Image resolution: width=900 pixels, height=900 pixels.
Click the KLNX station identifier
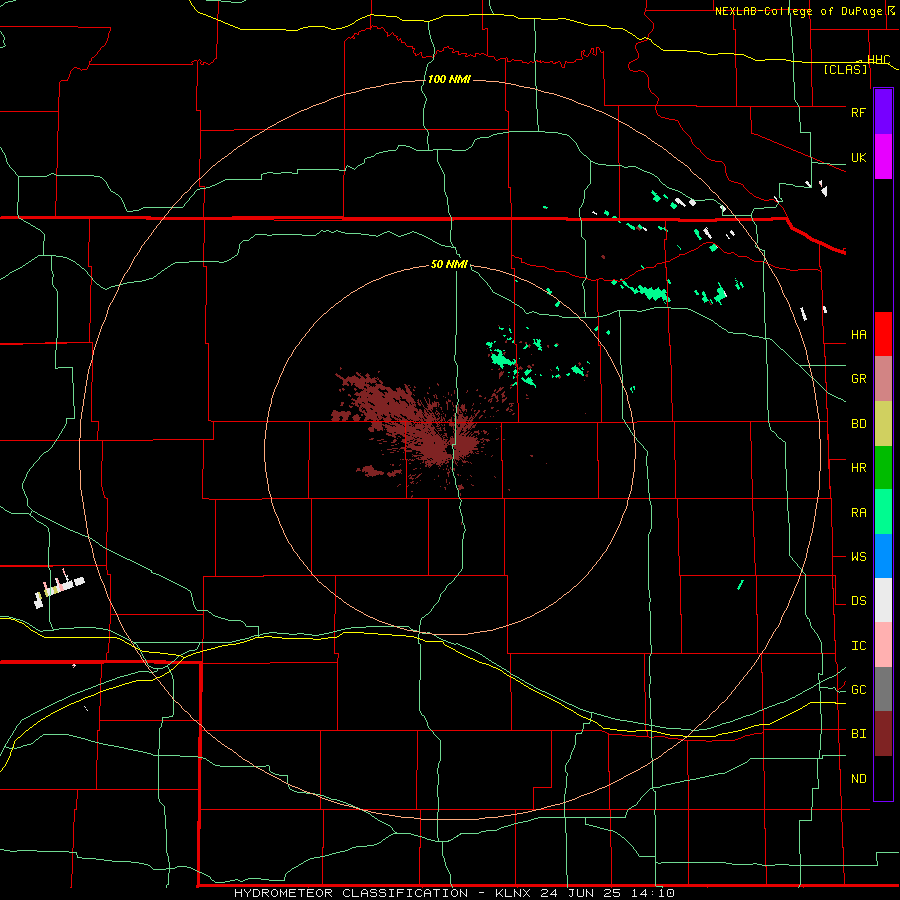[x=513, y=893]
